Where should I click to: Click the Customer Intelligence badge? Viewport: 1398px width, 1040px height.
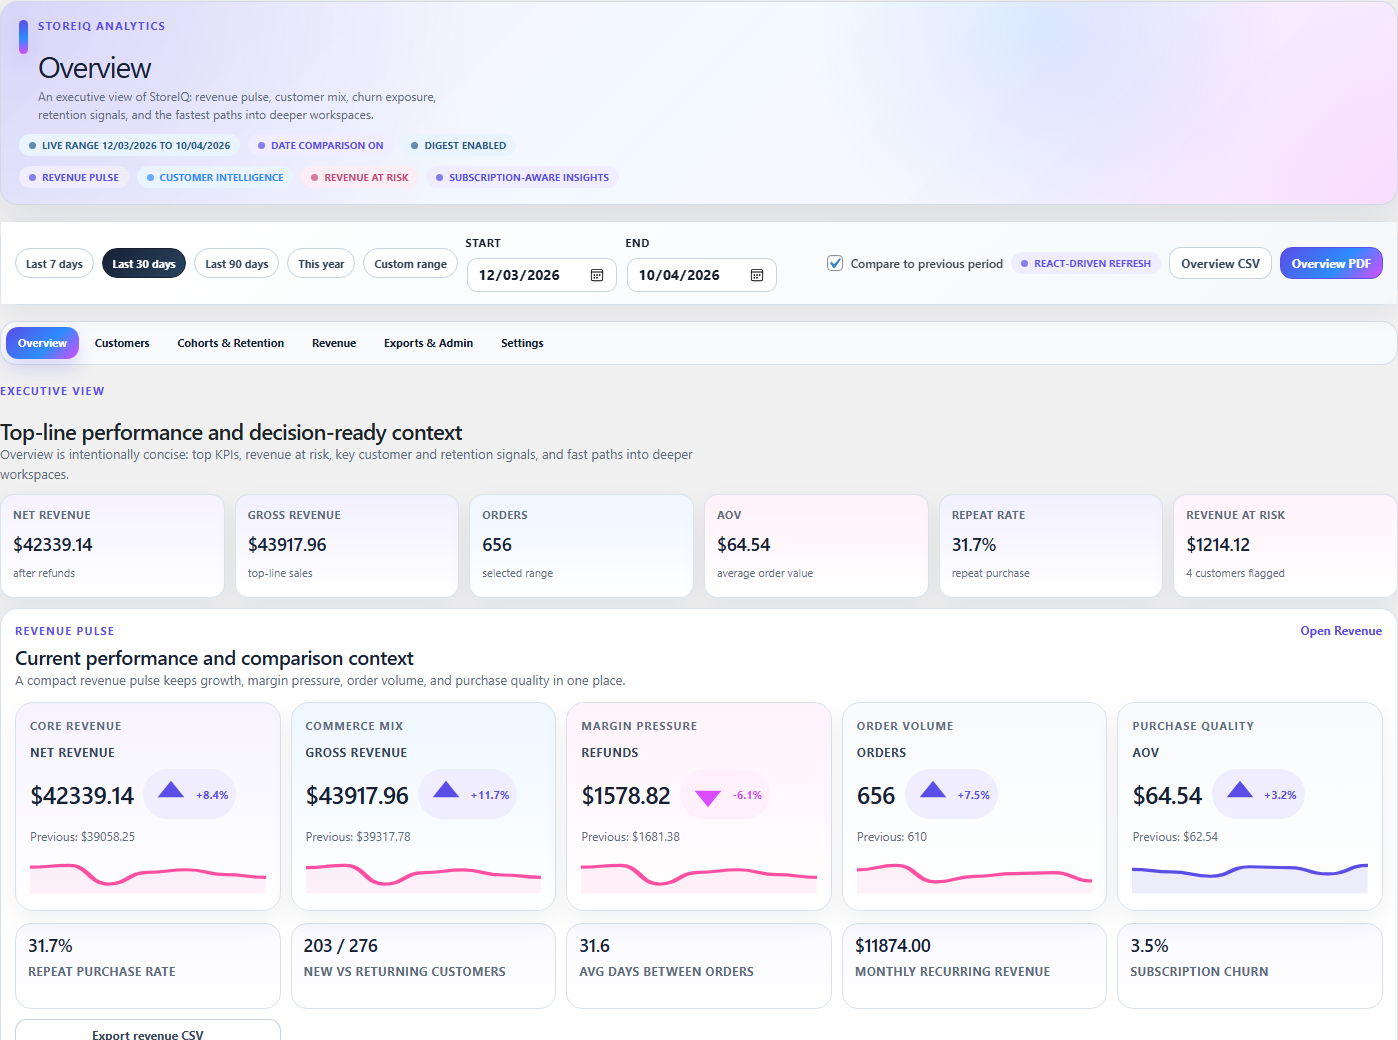pyautogui.click(x=214, y=177)
